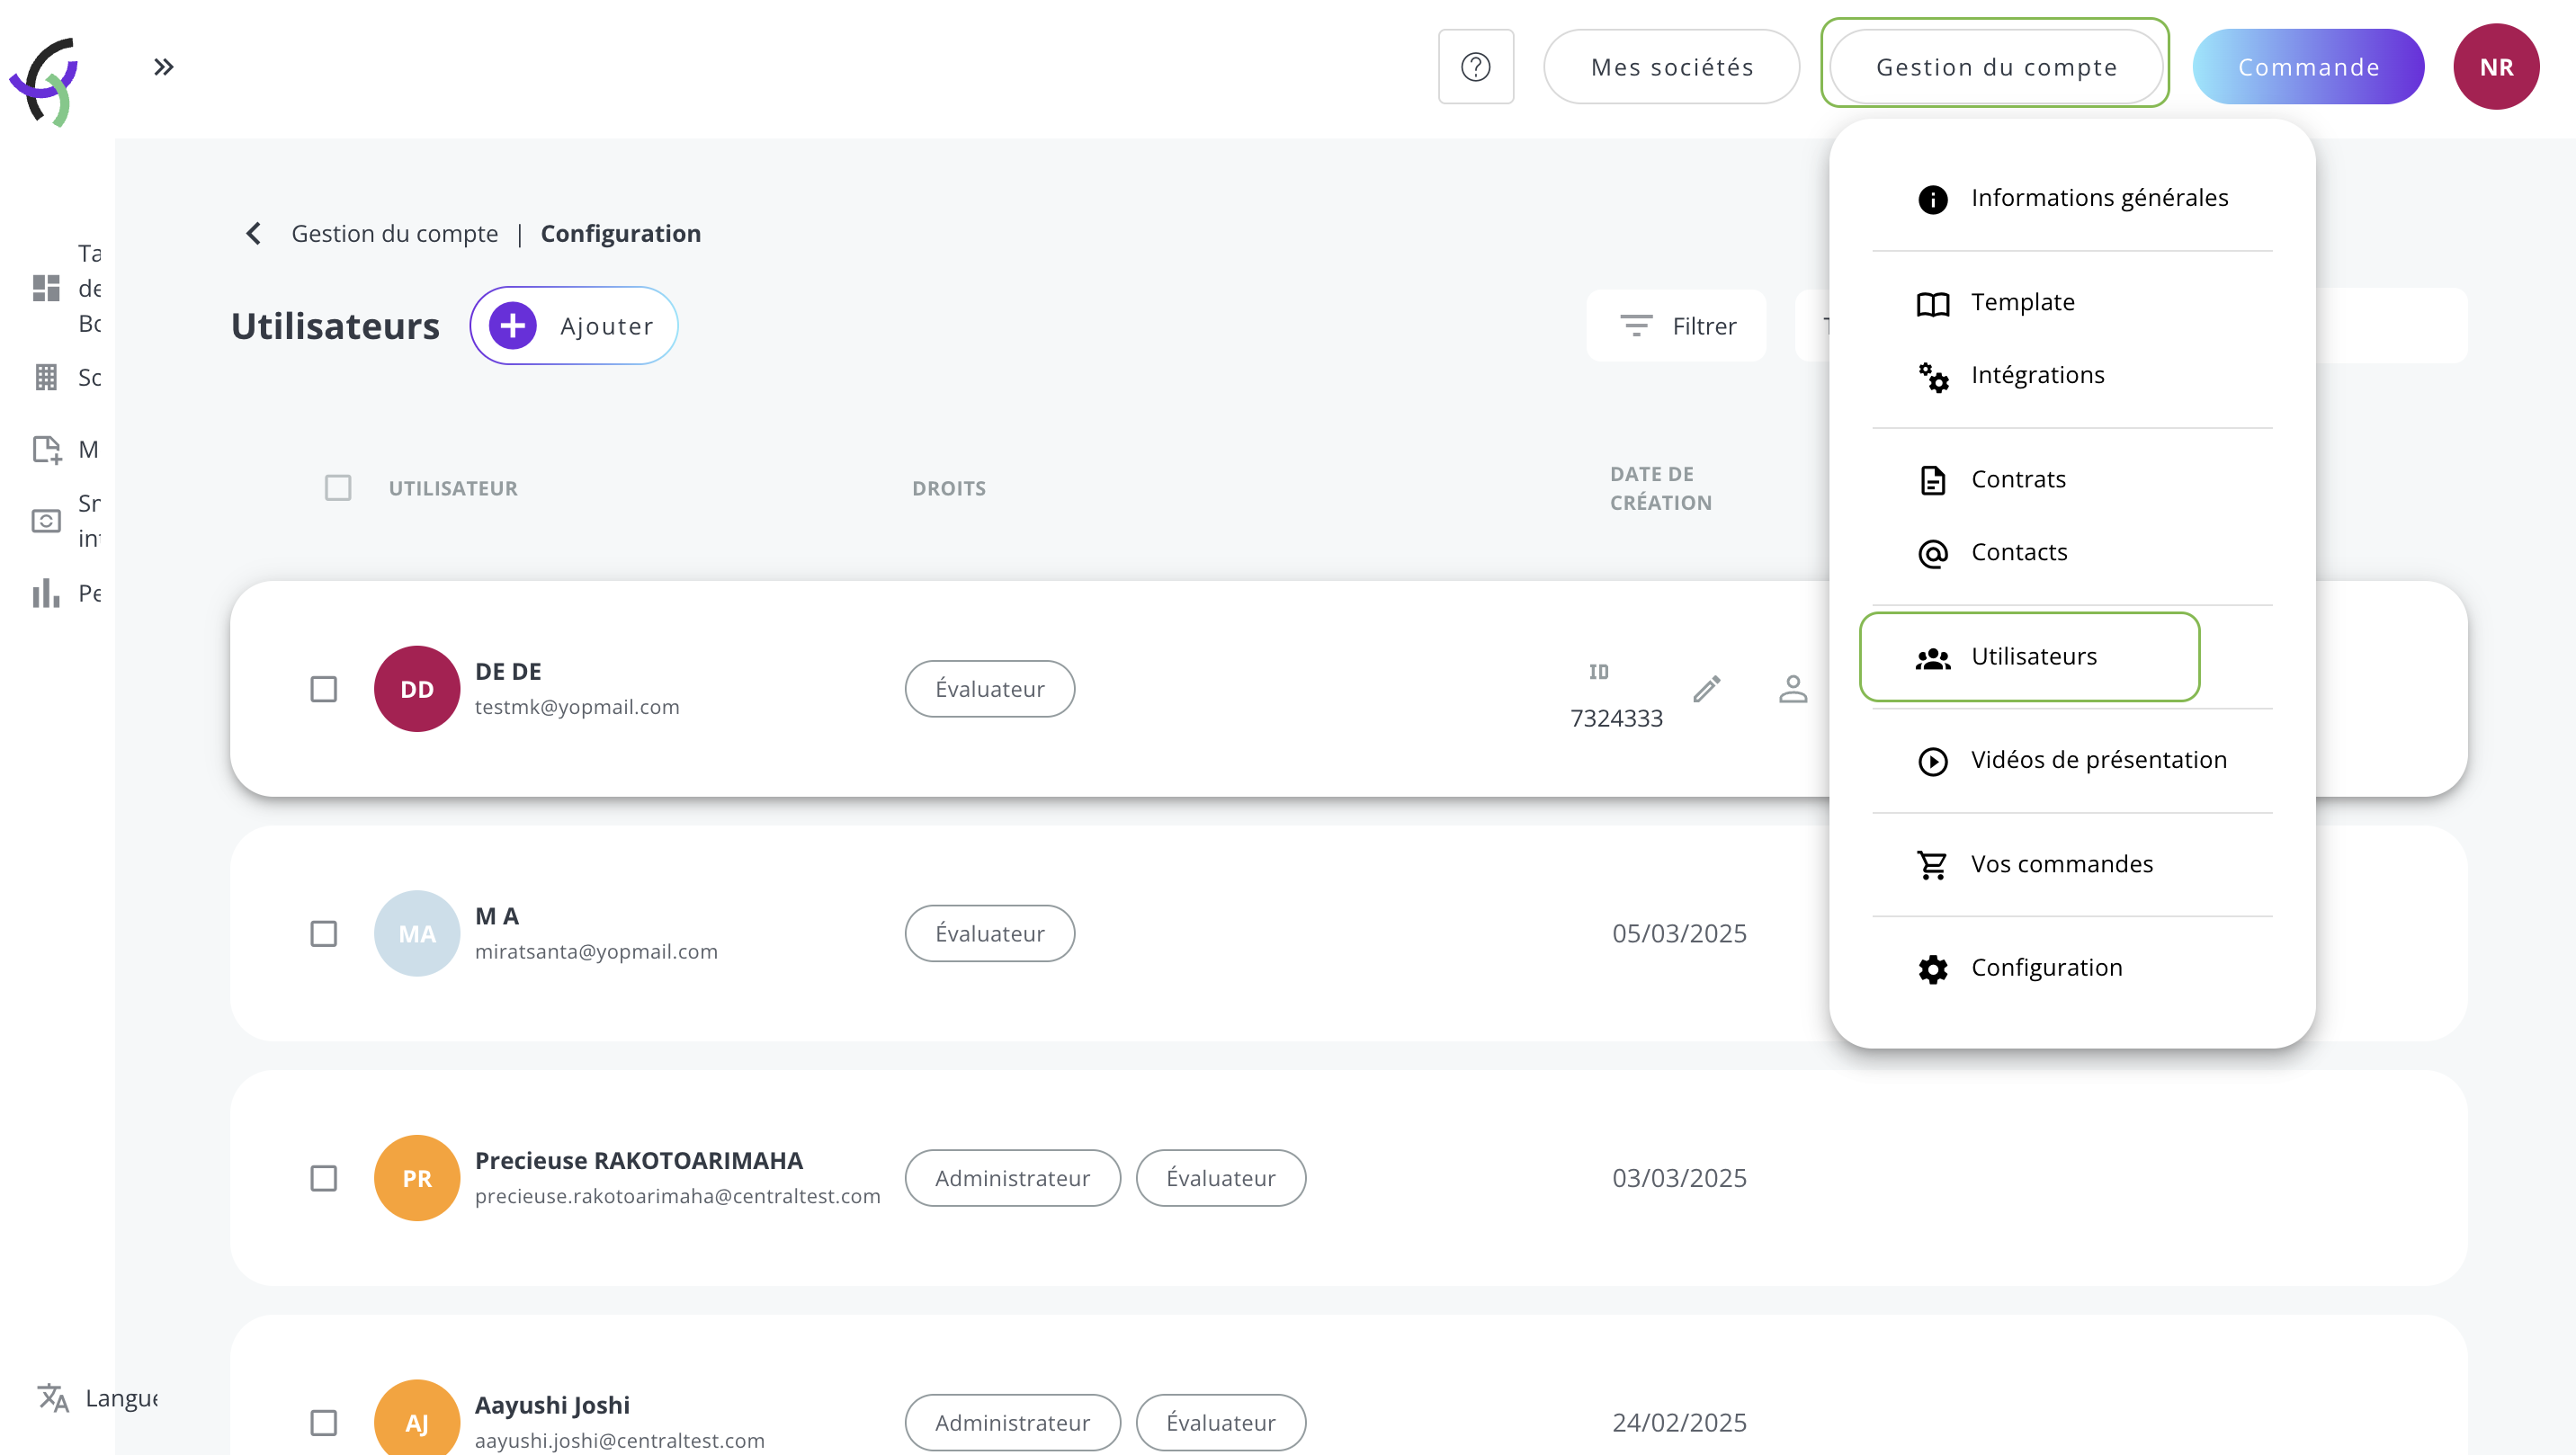Image resolution: width=2576 pixels, height=1455 pixels.
Task: Go back using breadcrumb chevron
Action: [253, 233]
